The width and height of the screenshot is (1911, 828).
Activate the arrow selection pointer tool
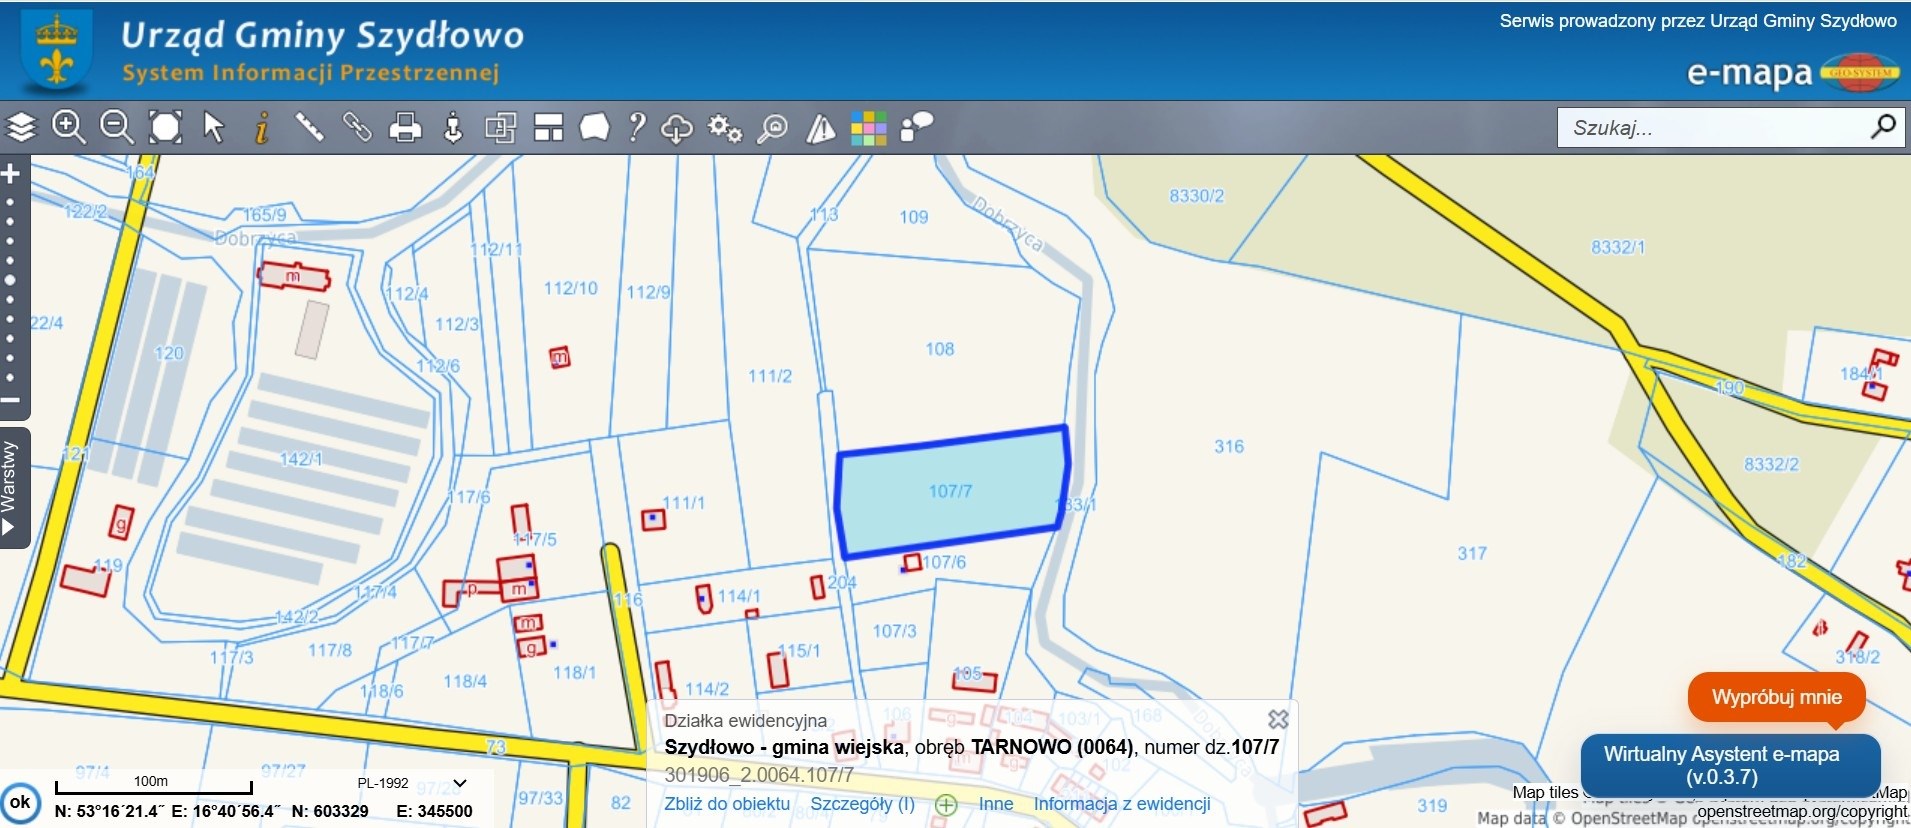click(214, 128)
